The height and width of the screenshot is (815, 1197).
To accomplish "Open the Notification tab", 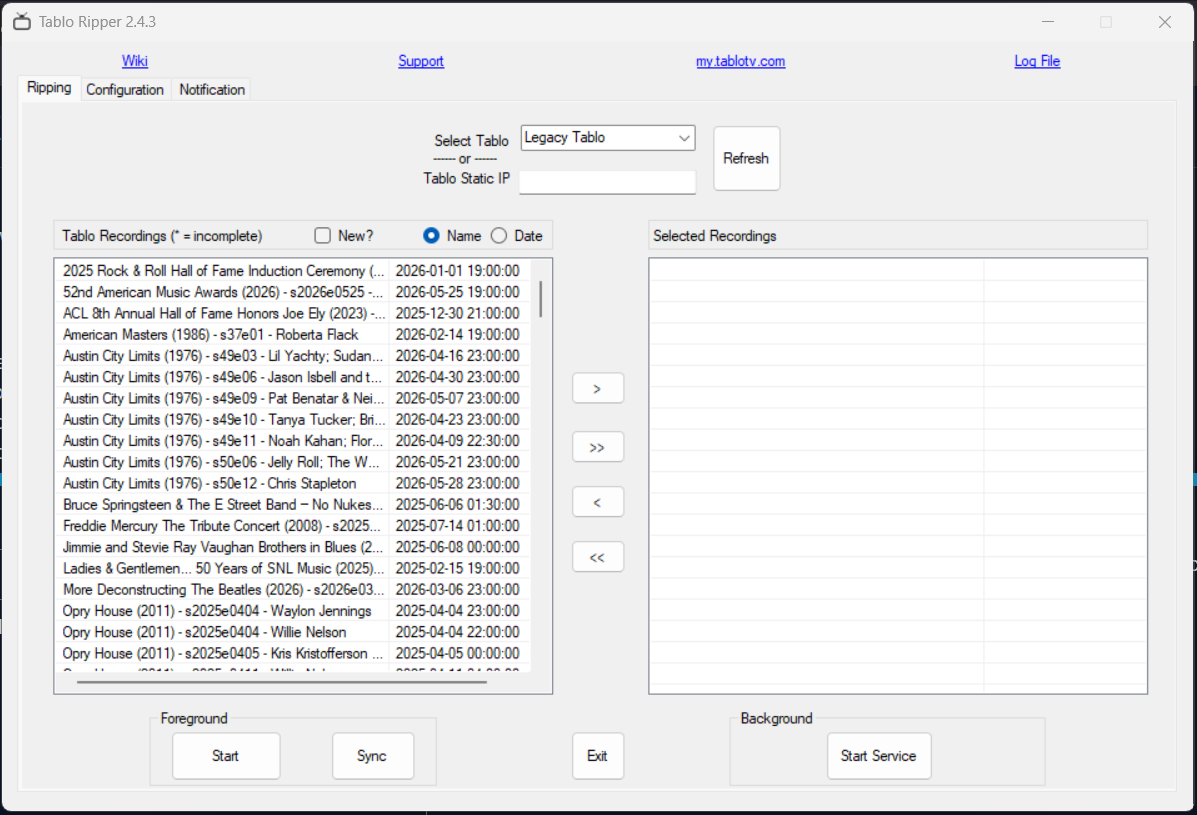I will [211, 89].
